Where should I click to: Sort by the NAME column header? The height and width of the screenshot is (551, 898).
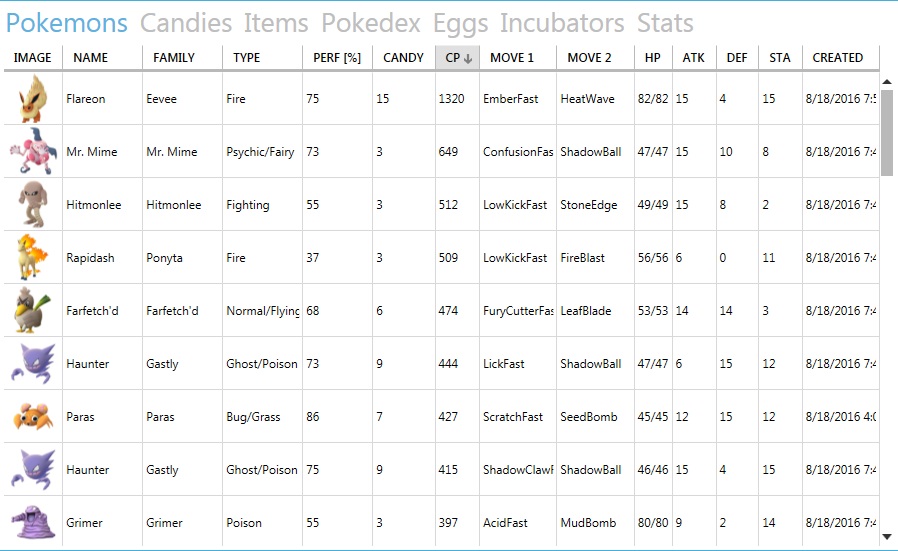[x=90, y=58]
